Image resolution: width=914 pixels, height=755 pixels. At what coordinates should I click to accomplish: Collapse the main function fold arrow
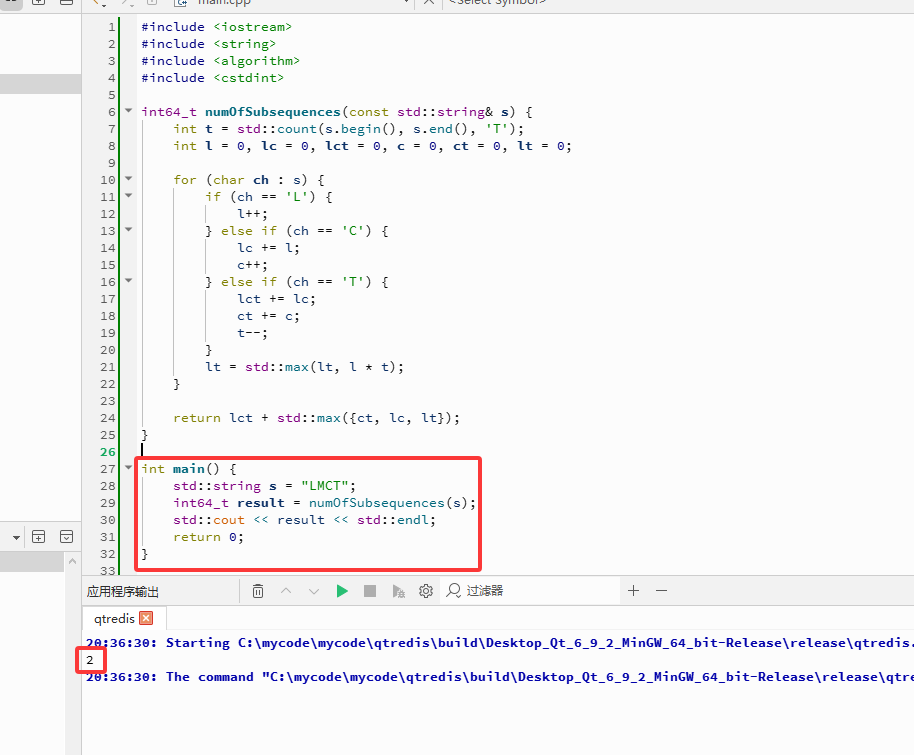129,468
